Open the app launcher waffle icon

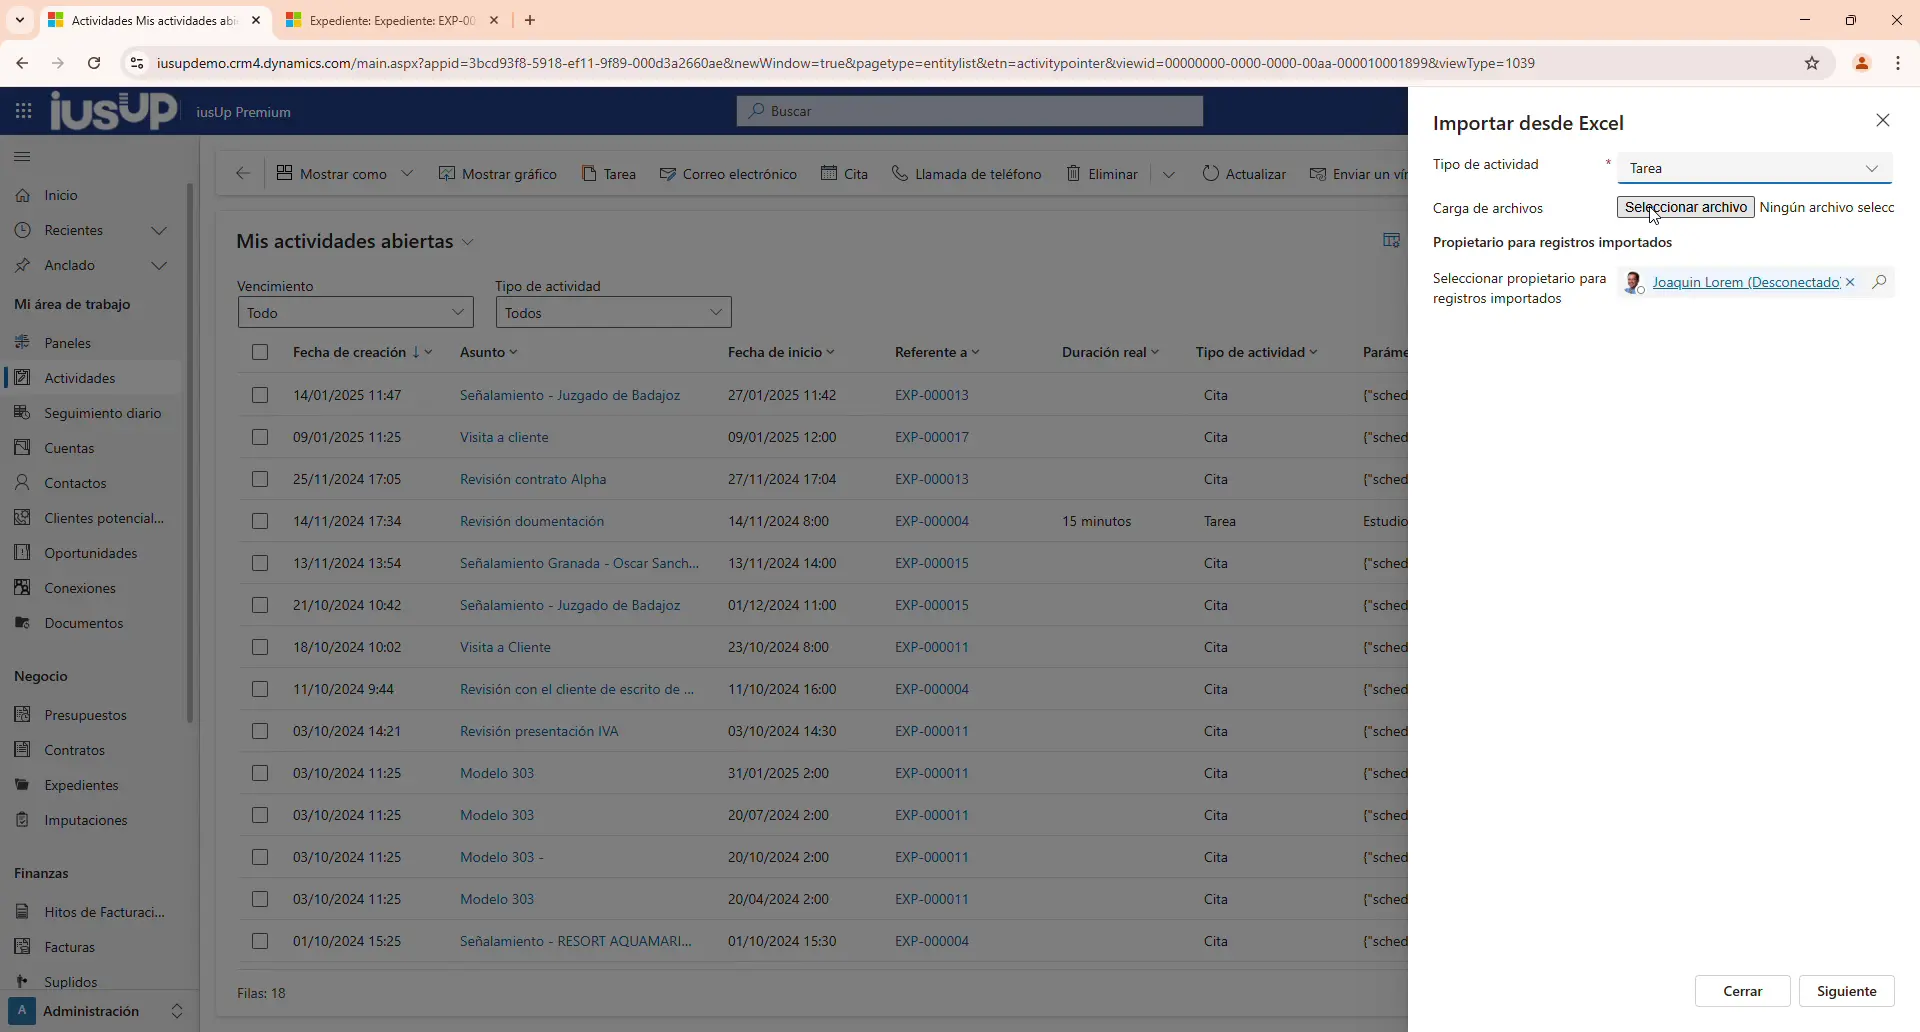23,111
